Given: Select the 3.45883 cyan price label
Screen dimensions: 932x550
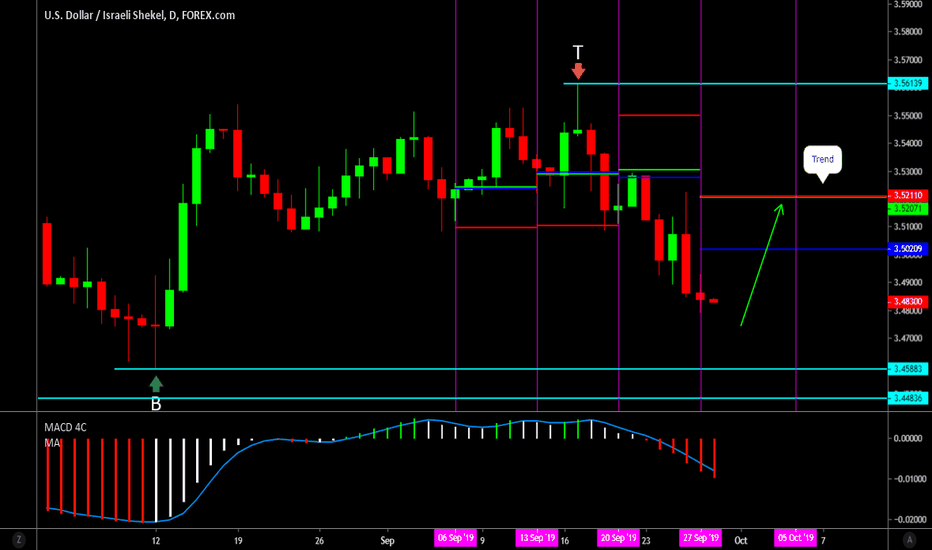Looking at the screenshot, I should (908, 369).
